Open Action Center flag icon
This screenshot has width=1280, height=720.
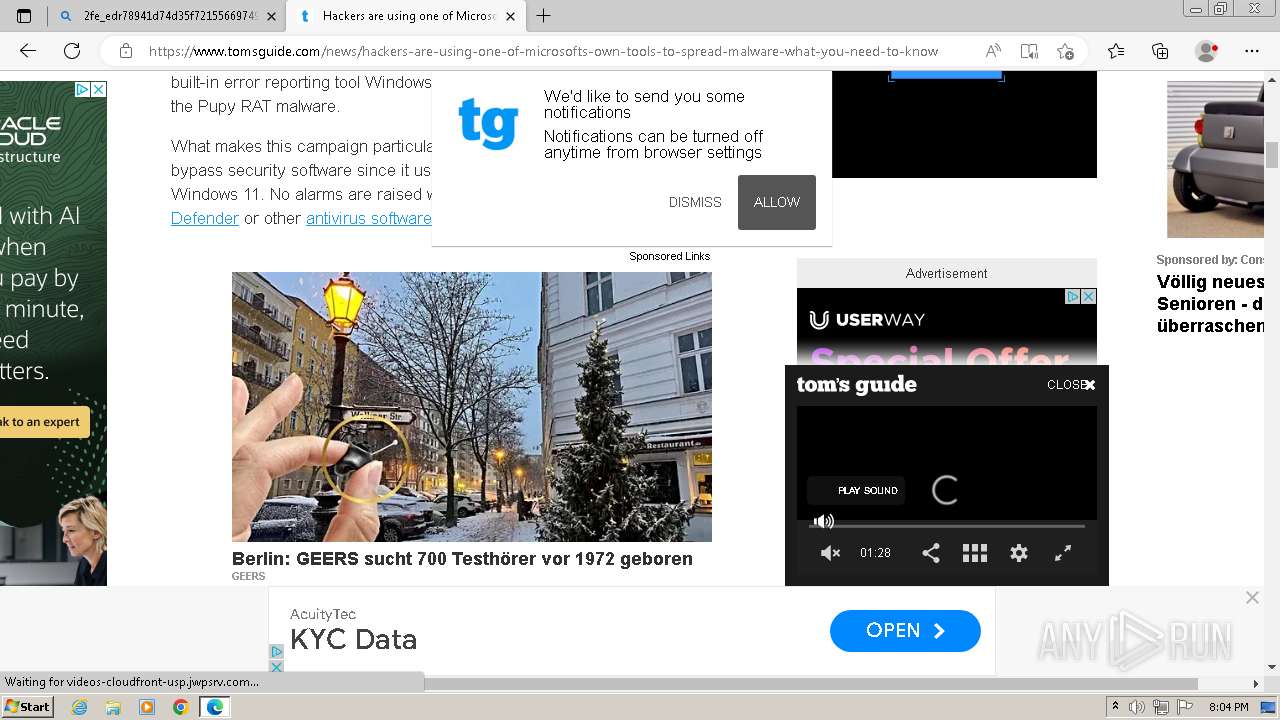click(x=1184, y=707)
